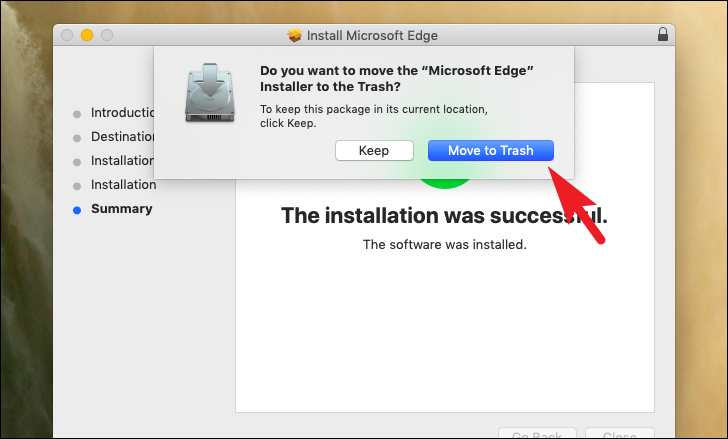Click the "Install Microsoft Edge" window title
The image size is (728, 439).
(372, 36)
